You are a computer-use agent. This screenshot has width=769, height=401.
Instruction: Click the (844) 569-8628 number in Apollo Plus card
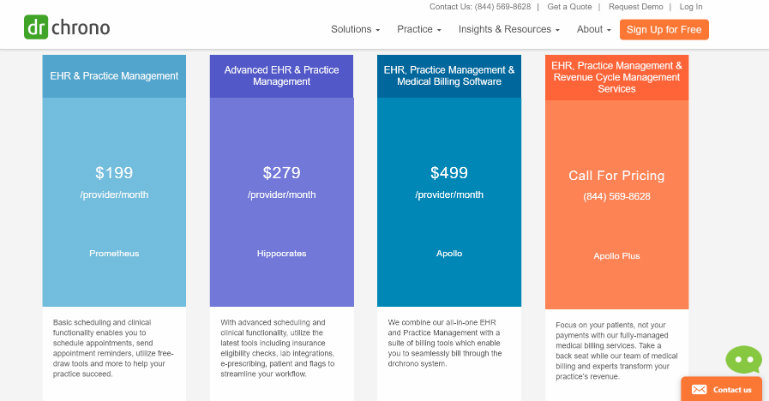point(616,196)
